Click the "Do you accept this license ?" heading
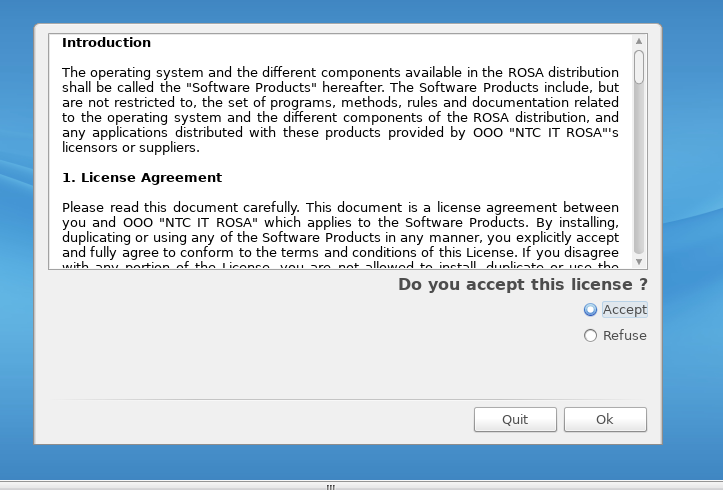 [x=523, y=284]
